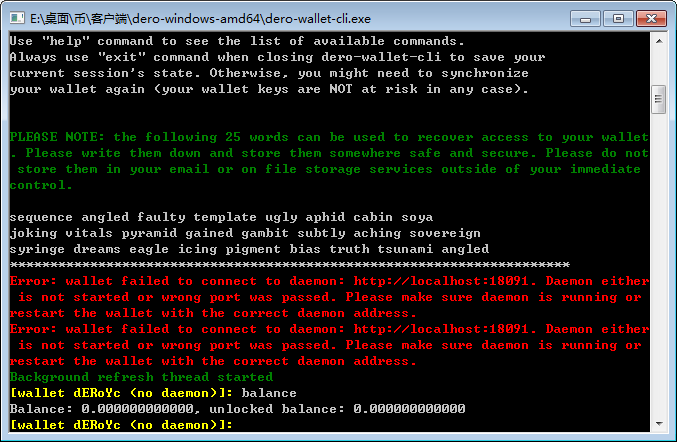
Task: Open the console system menu icon
Action: click(x=17, y=19)
